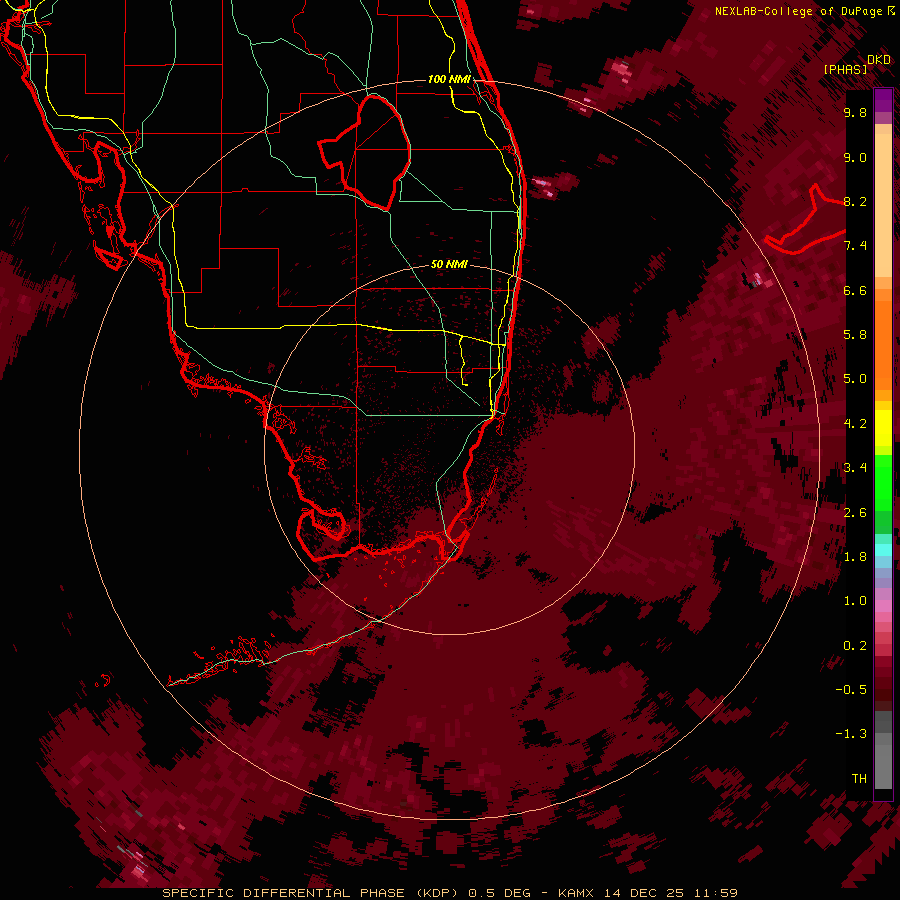Click the "100 NMI" range ring label

(449, 79)
